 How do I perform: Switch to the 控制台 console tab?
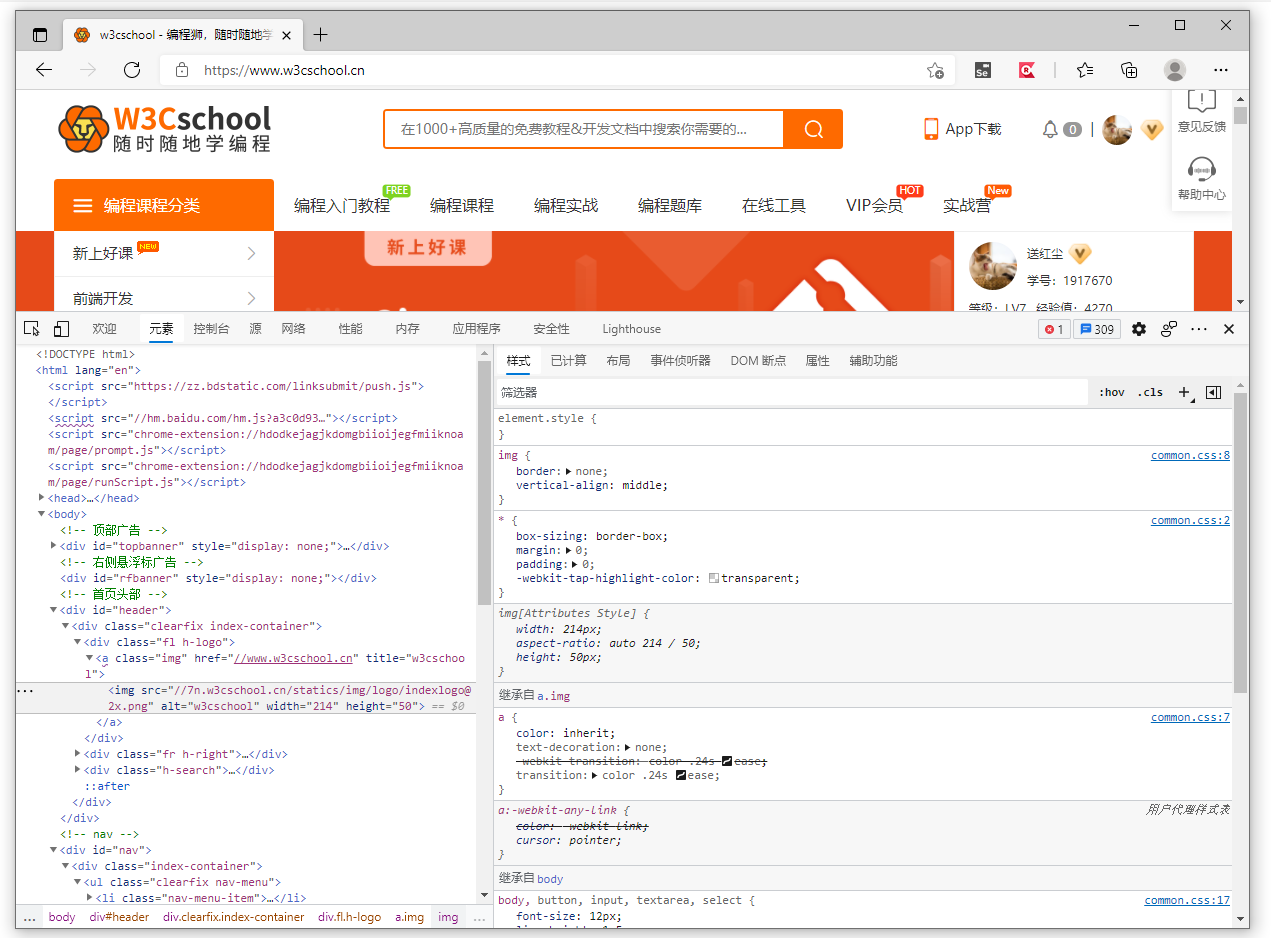(211, 329)
